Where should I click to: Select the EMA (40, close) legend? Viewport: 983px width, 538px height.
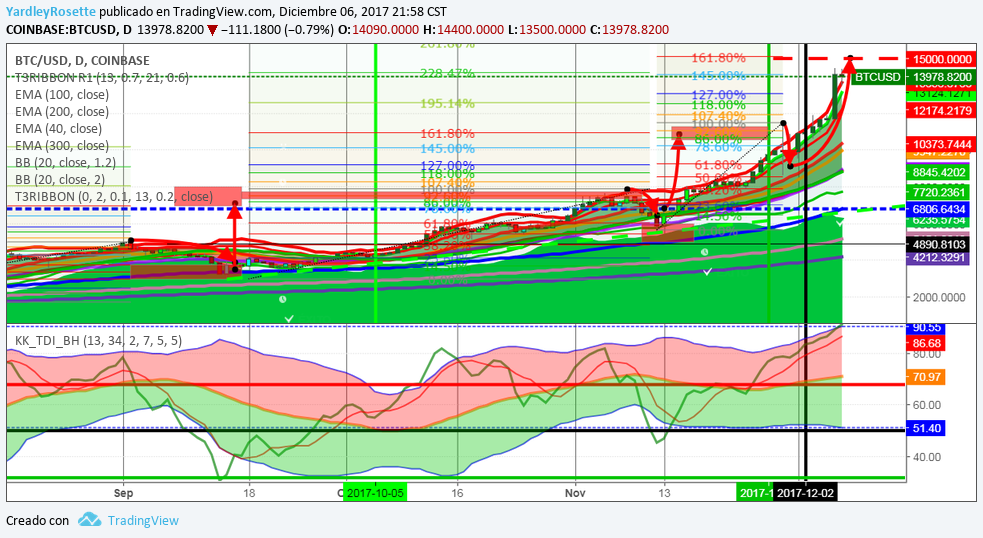coord(58,129)
